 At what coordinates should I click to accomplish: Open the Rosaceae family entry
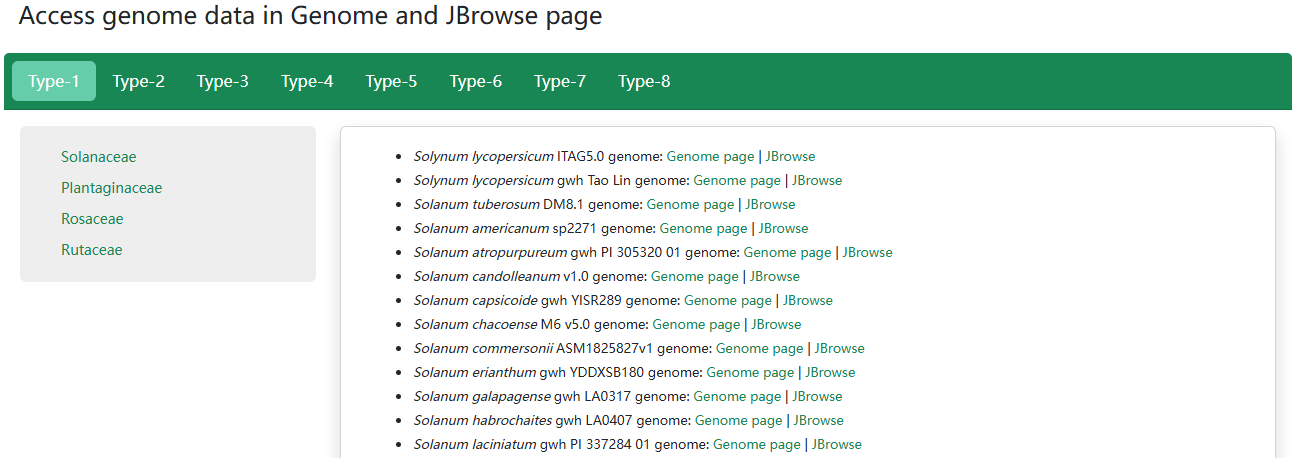(92, 219)
